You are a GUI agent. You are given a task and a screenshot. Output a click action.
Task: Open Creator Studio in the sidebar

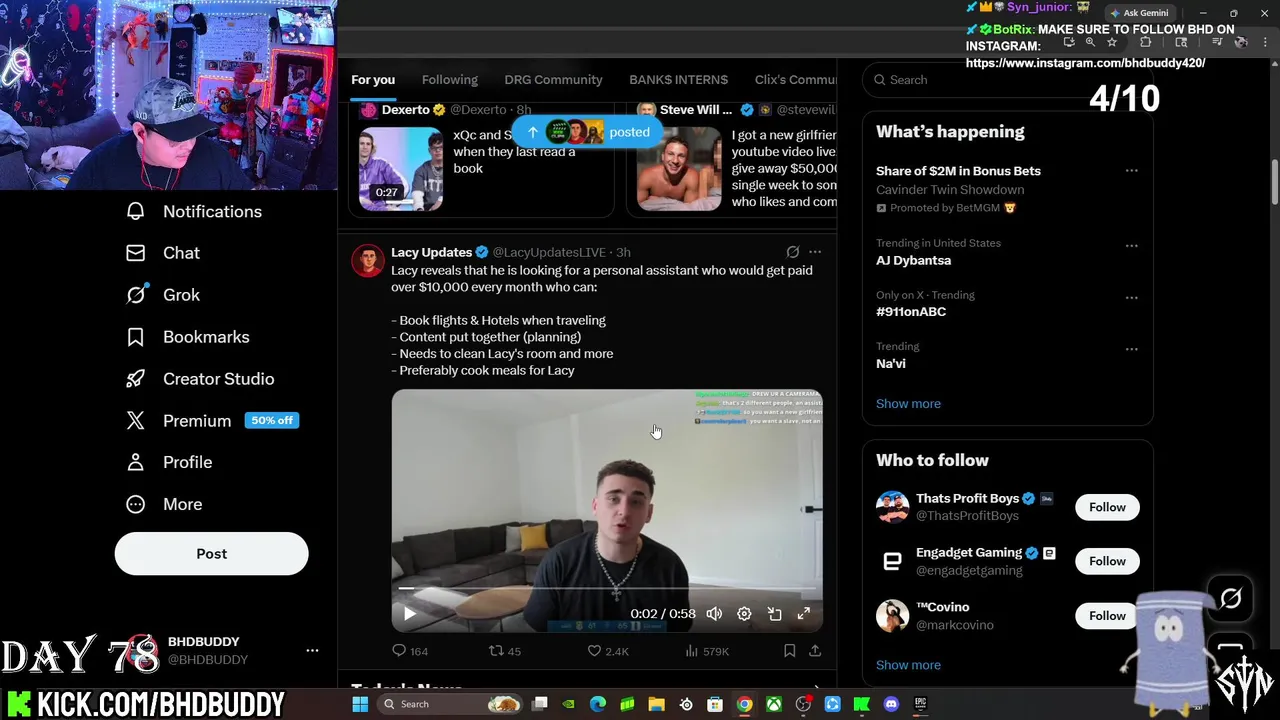click(x=199, y=379)
